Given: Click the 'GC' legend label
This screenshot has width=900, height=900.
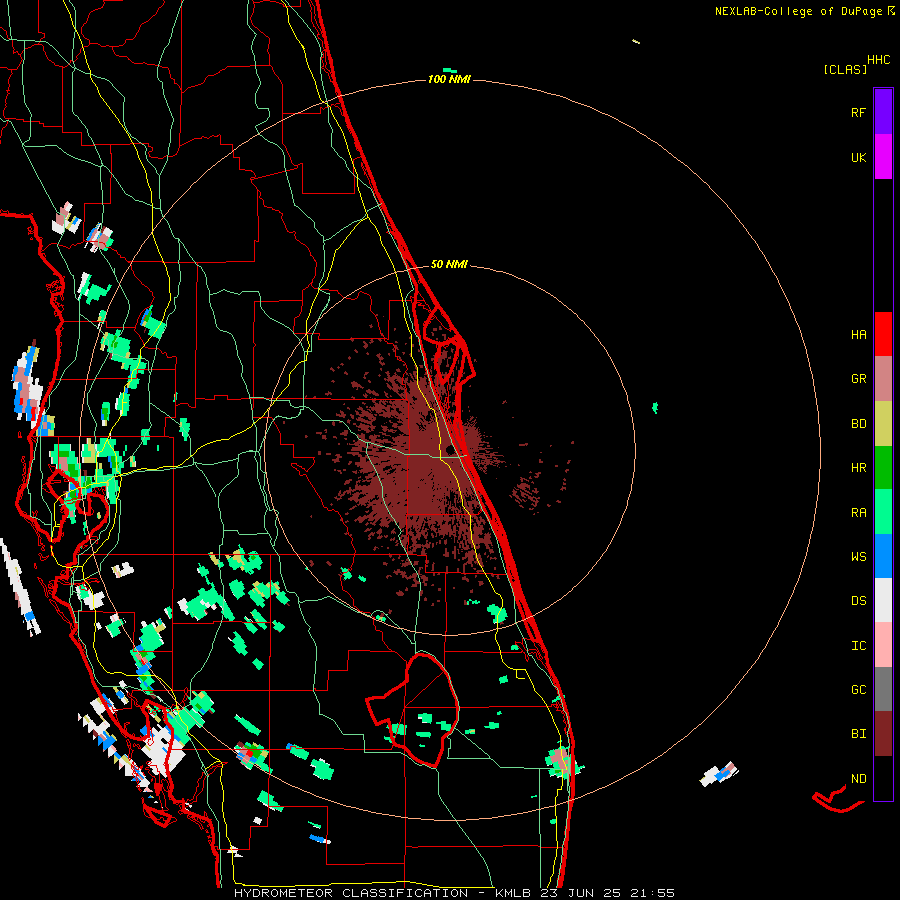Looking at the screenshot, I should [x=858, y=690].
